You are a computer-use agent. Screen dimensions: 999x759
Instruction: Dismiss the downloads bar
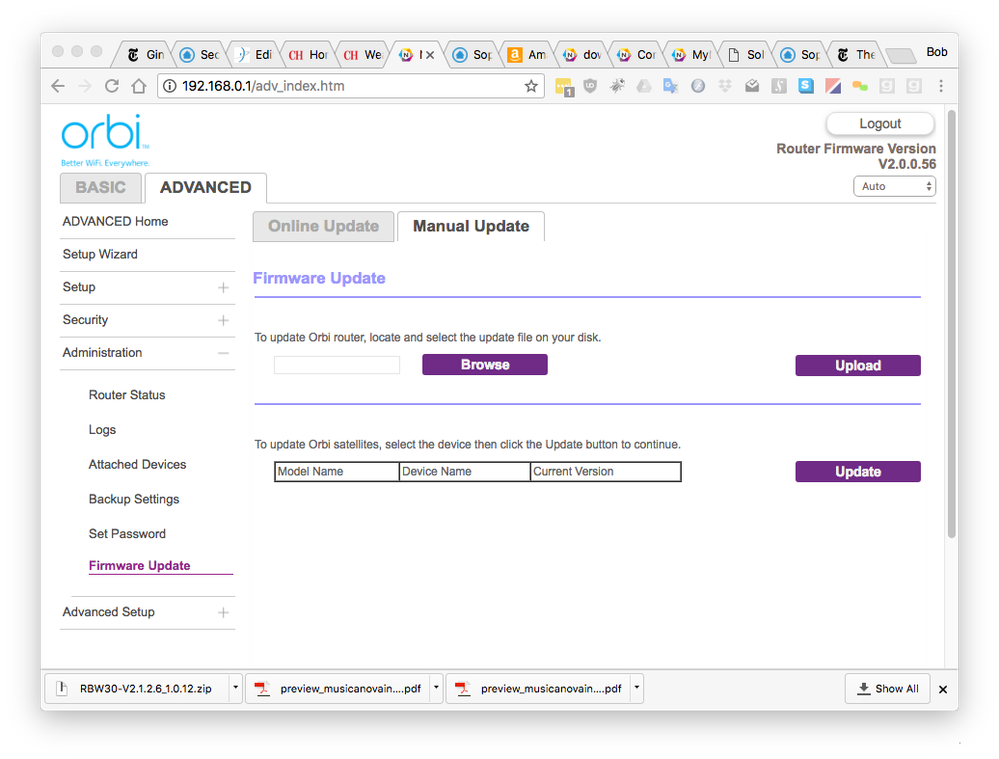(943, 689)
